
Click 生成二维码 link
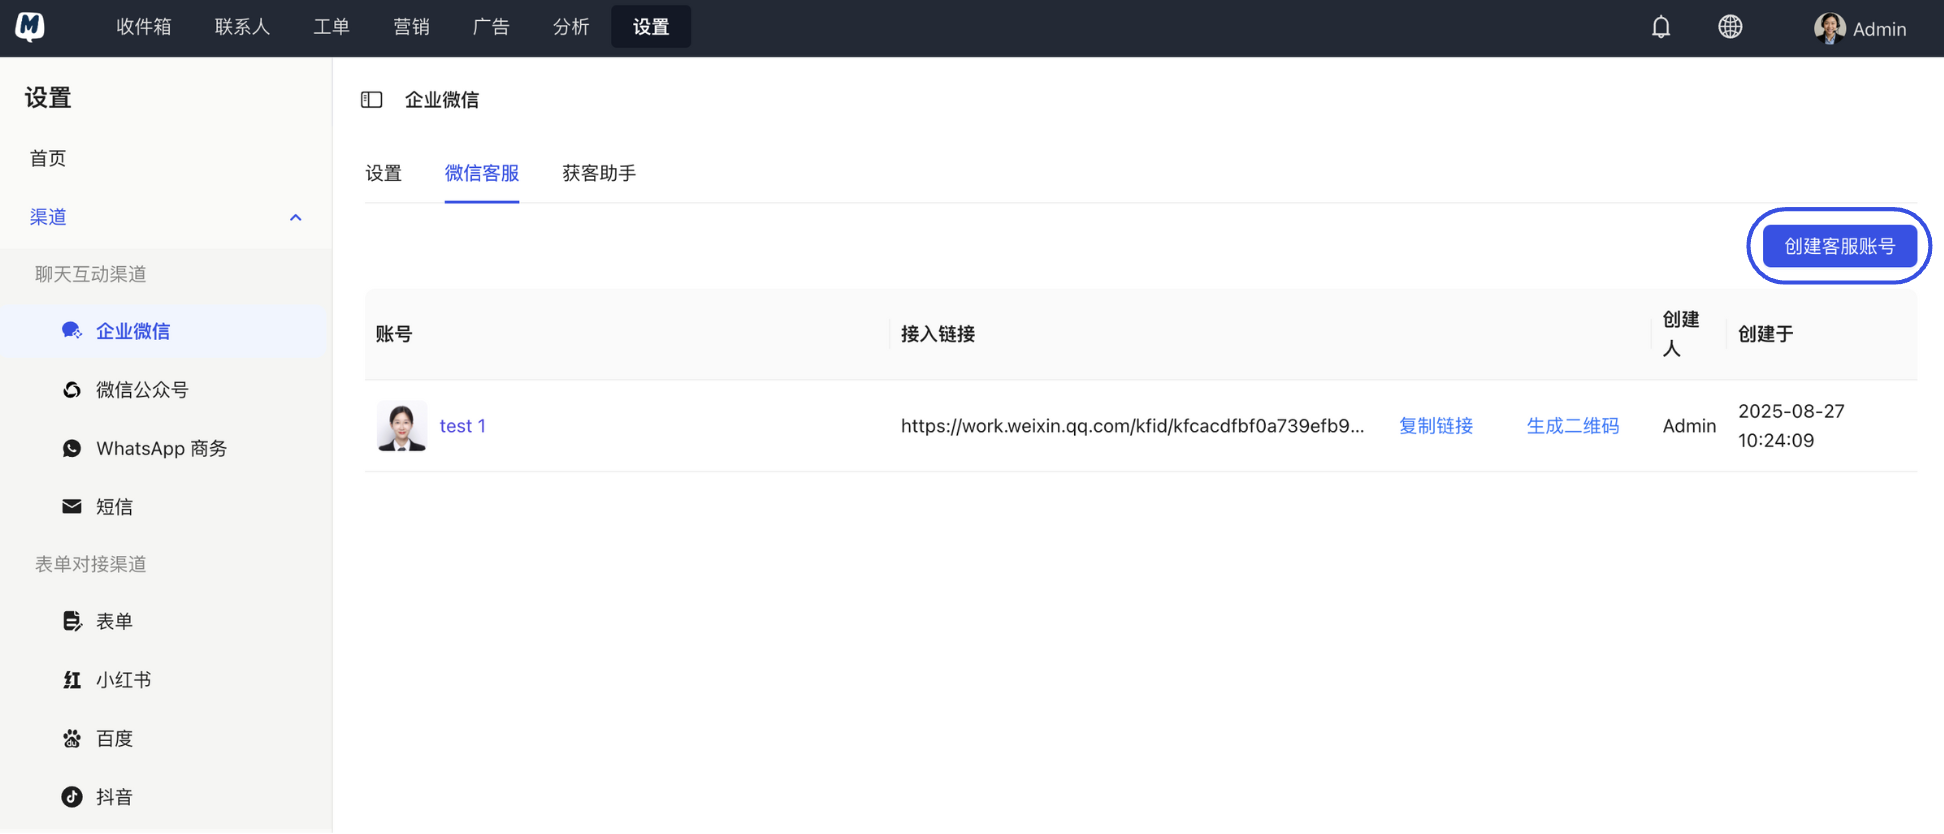click(1572, 426)
